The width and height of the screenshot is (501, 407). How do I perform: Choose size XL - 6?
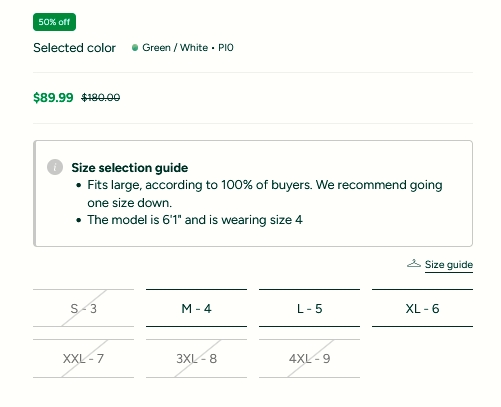click(422, 308)
